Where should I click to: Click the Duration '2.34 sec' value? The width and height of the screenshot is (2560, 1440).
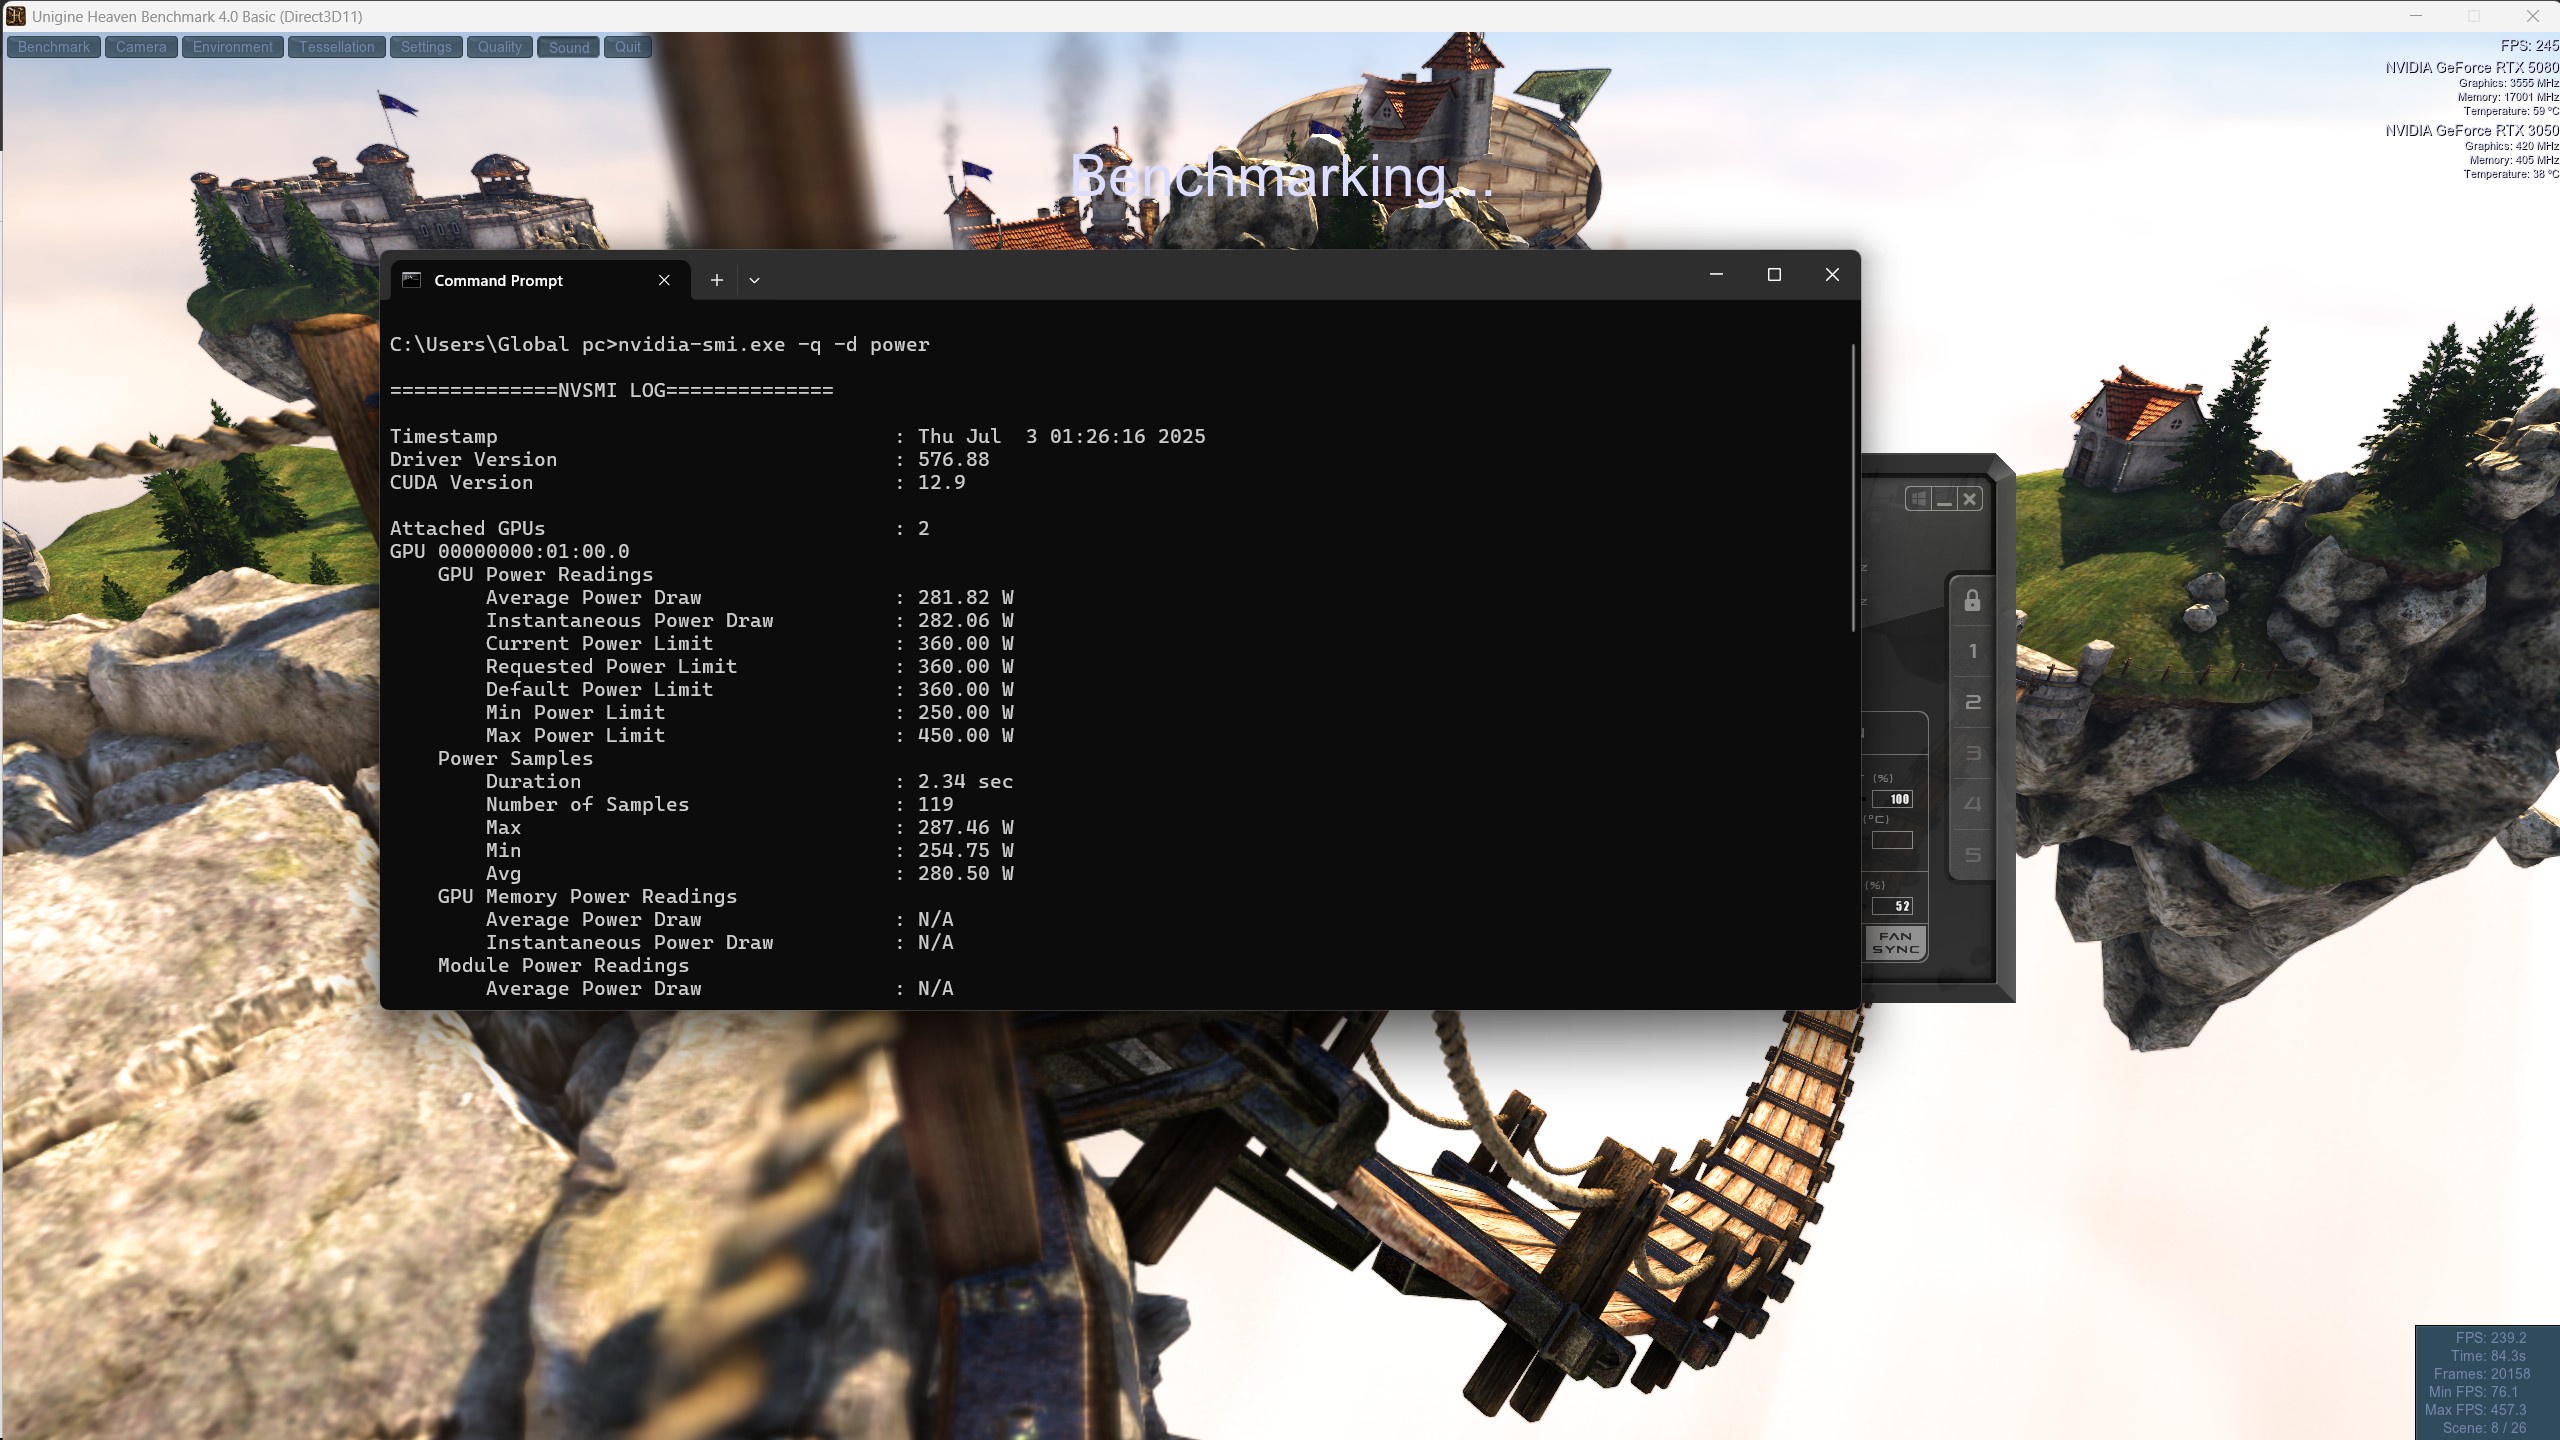click(x=966, y=782)
